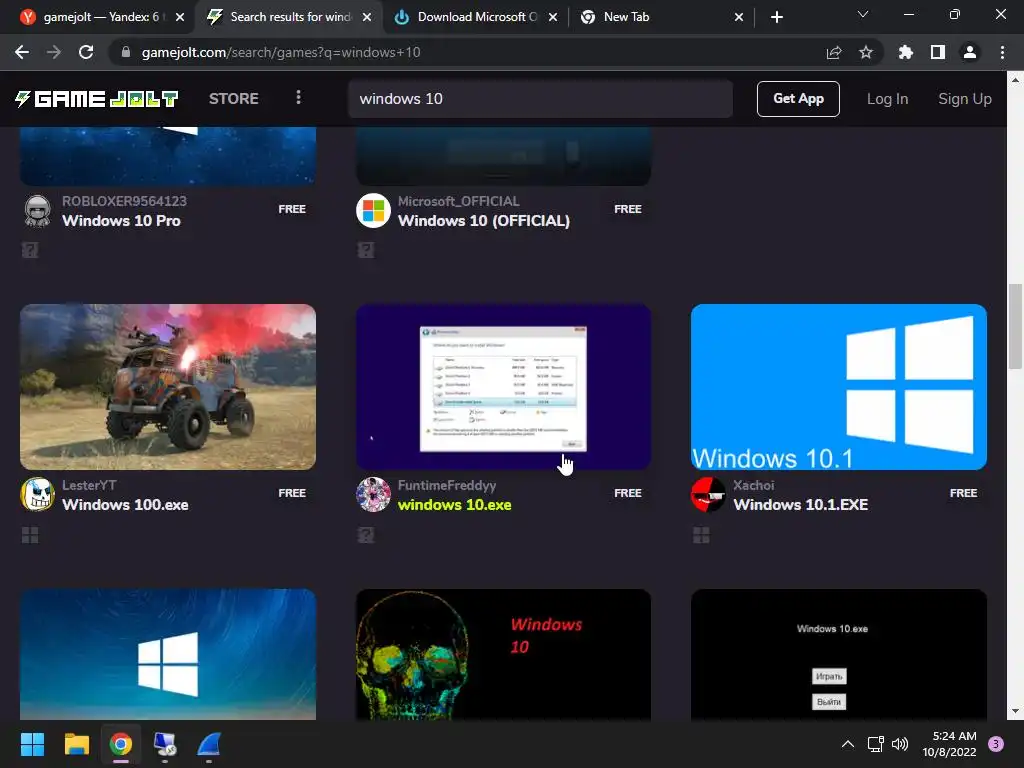Click the computer monitor taskbar app icon
Image resolution: width=1024 pixels, height=768 pixels.
pos(165,744)
